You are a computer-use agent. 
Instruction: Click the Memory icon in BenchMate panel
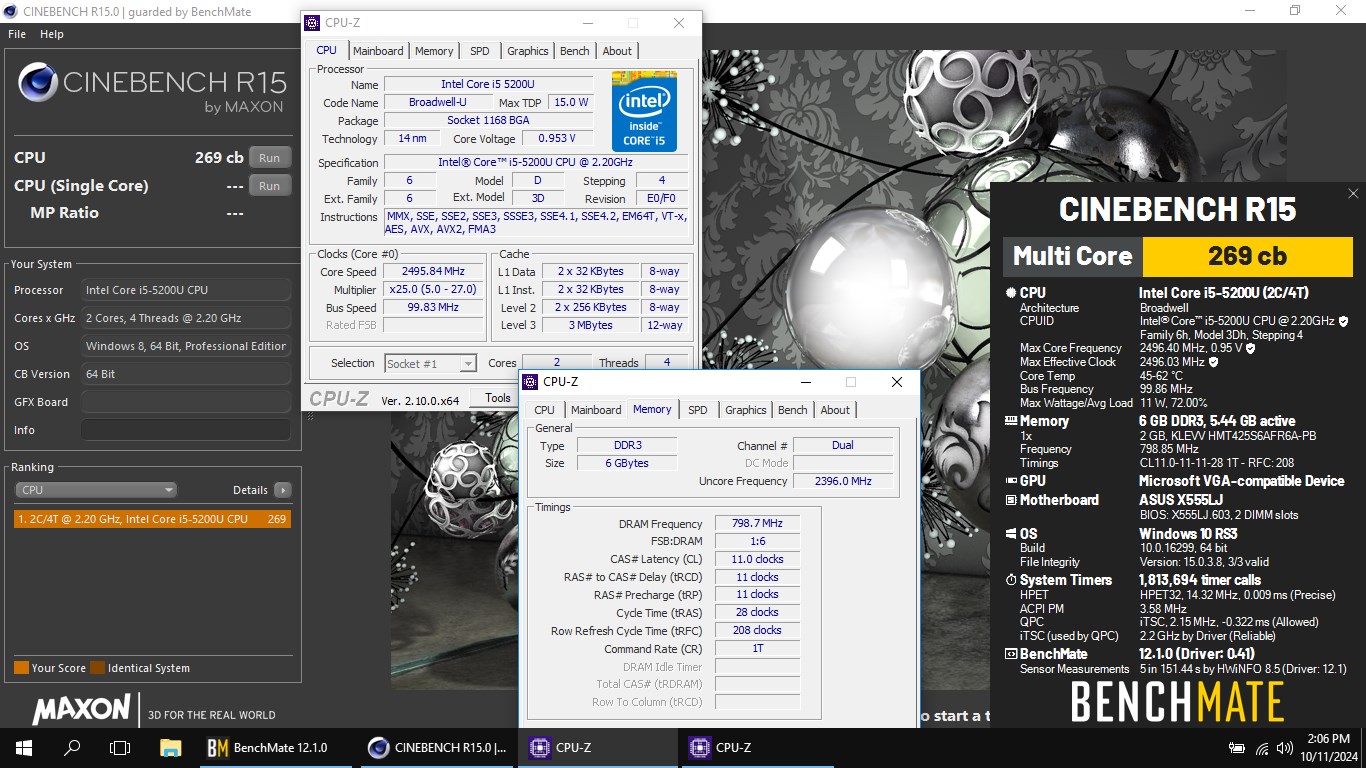1011,422
